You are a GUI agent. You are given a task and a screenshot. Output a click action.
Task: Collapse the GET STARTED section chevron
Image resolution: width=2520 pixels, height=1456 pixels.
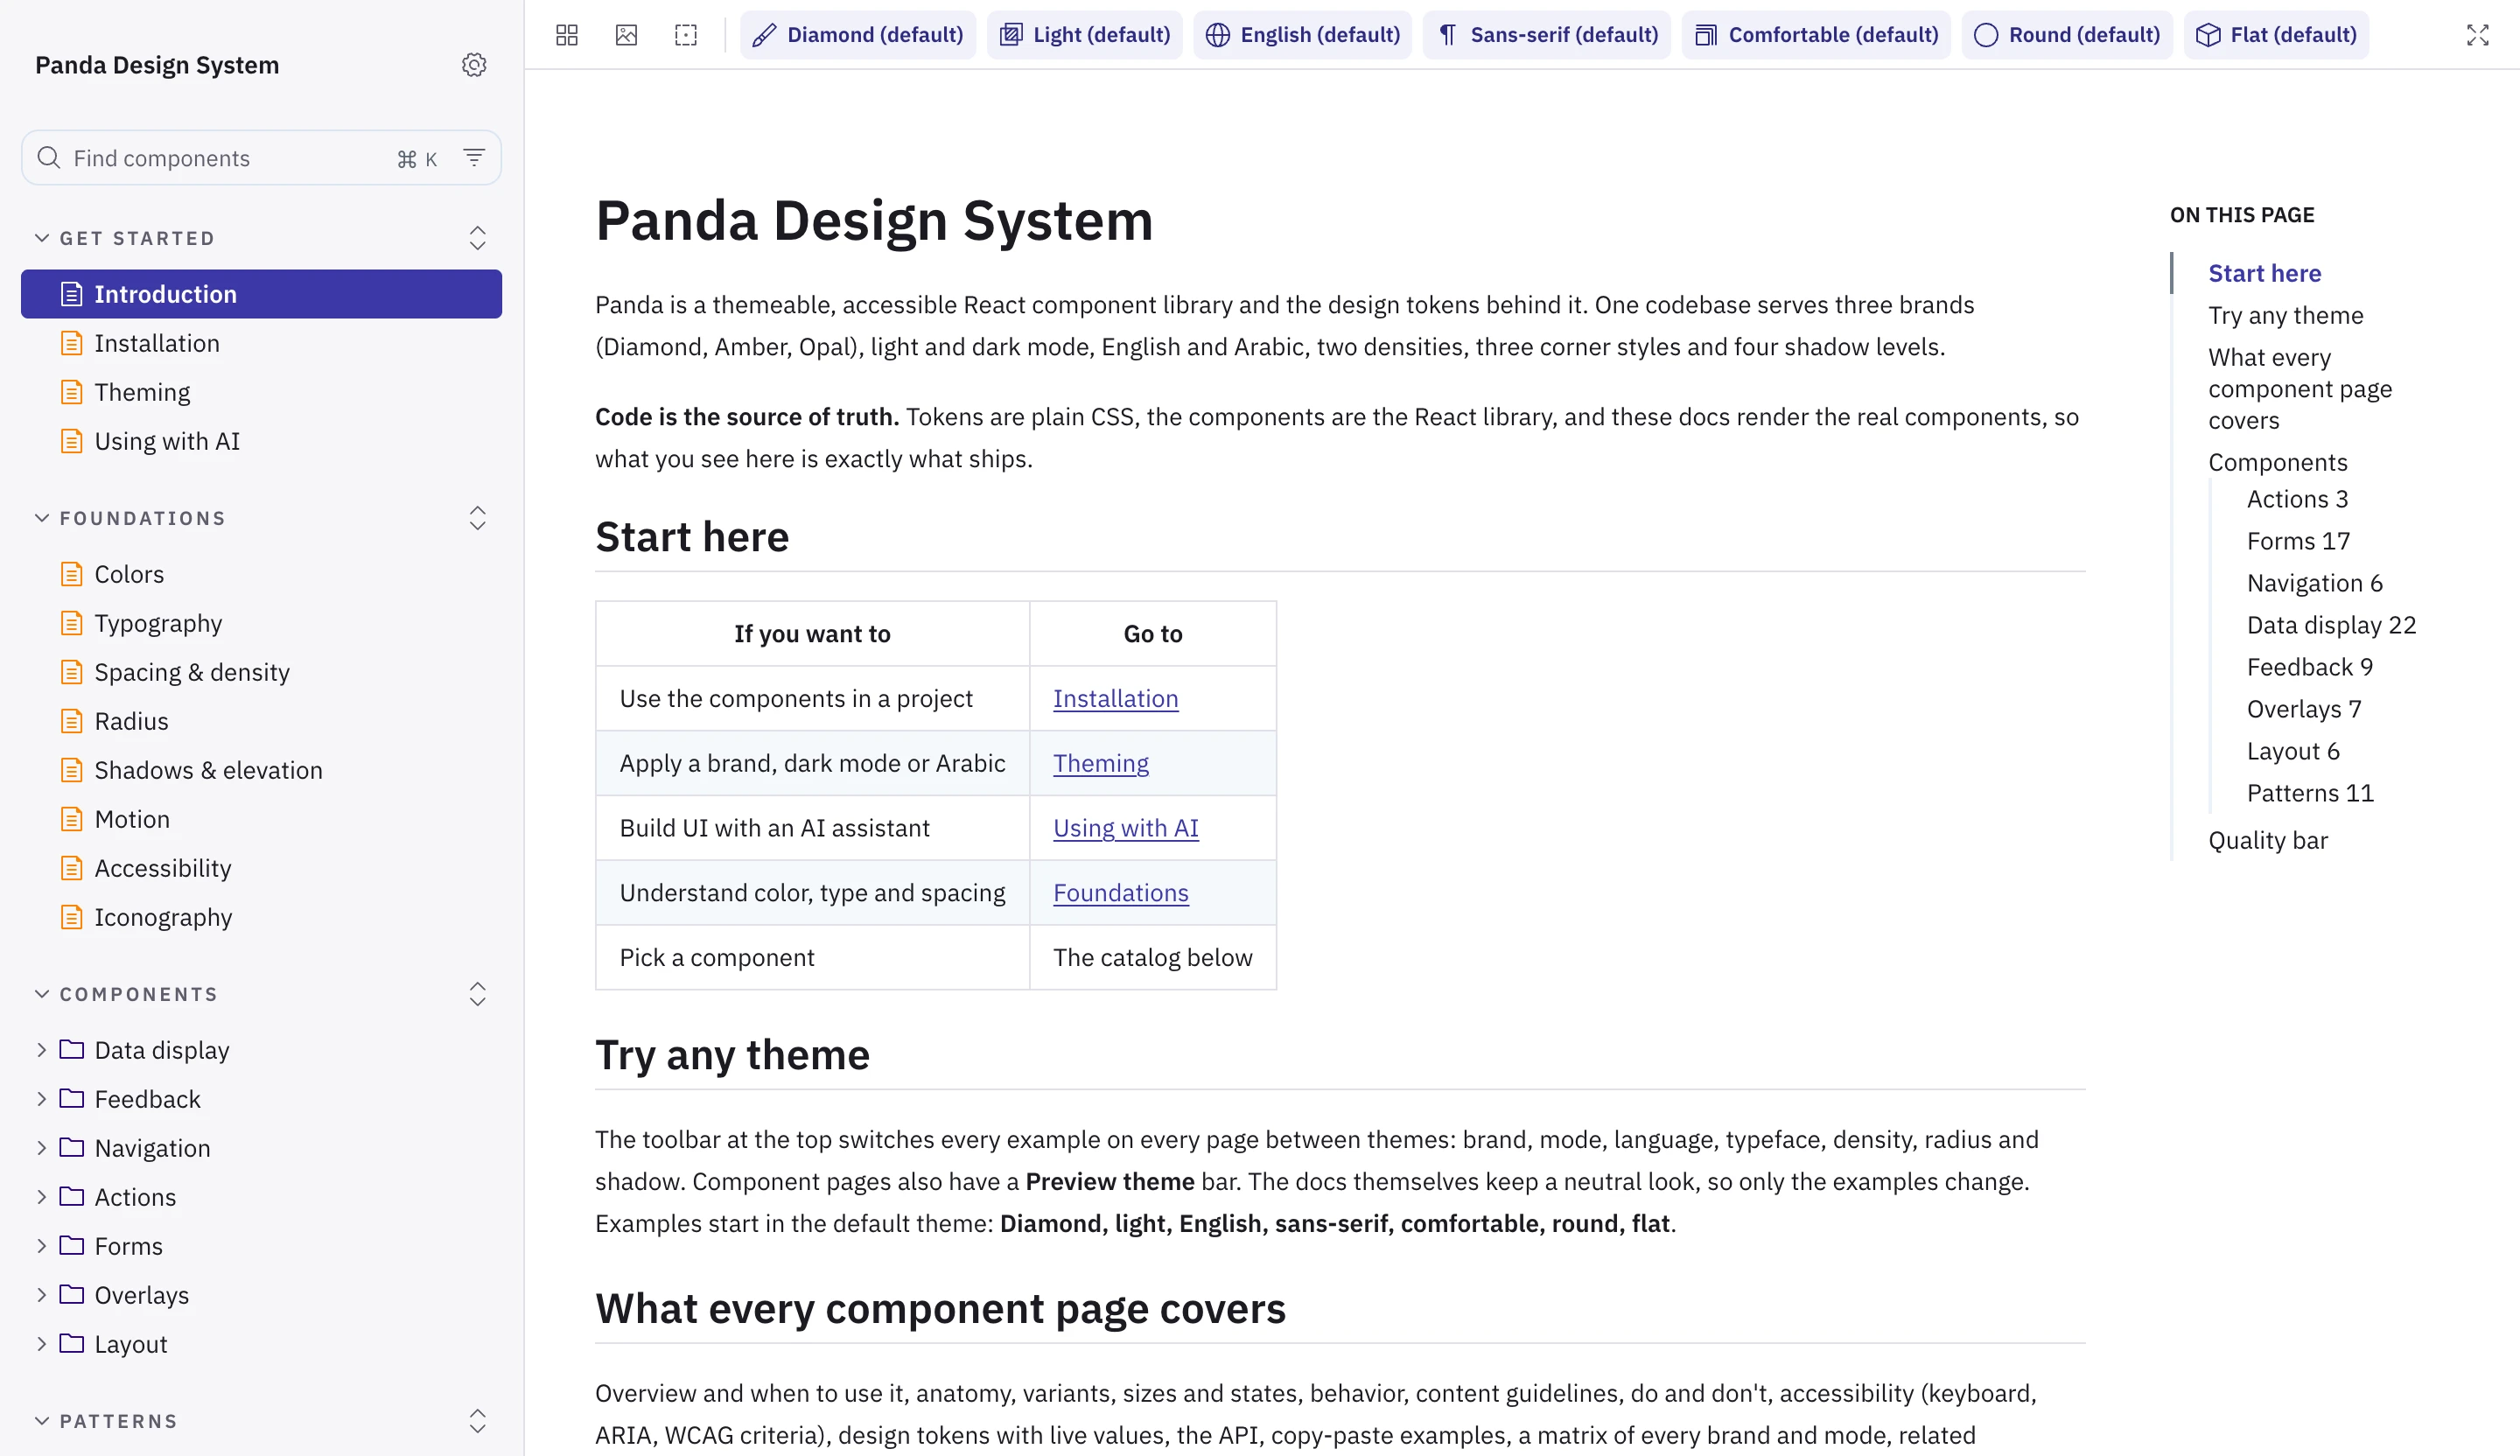point(42,238)
